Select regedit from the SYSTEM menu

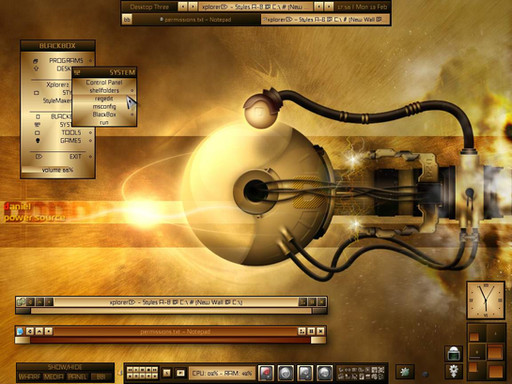104,98
